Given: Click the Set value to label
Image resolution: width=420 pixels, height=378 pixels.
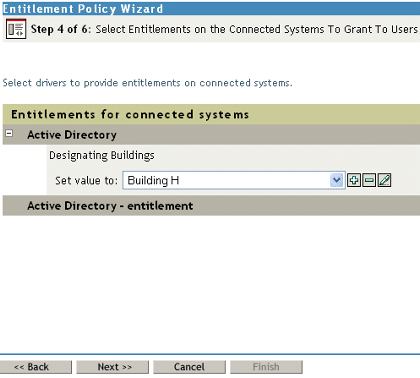Looking at the screenshot, I should pyautogui.click(x=86, y=181).
